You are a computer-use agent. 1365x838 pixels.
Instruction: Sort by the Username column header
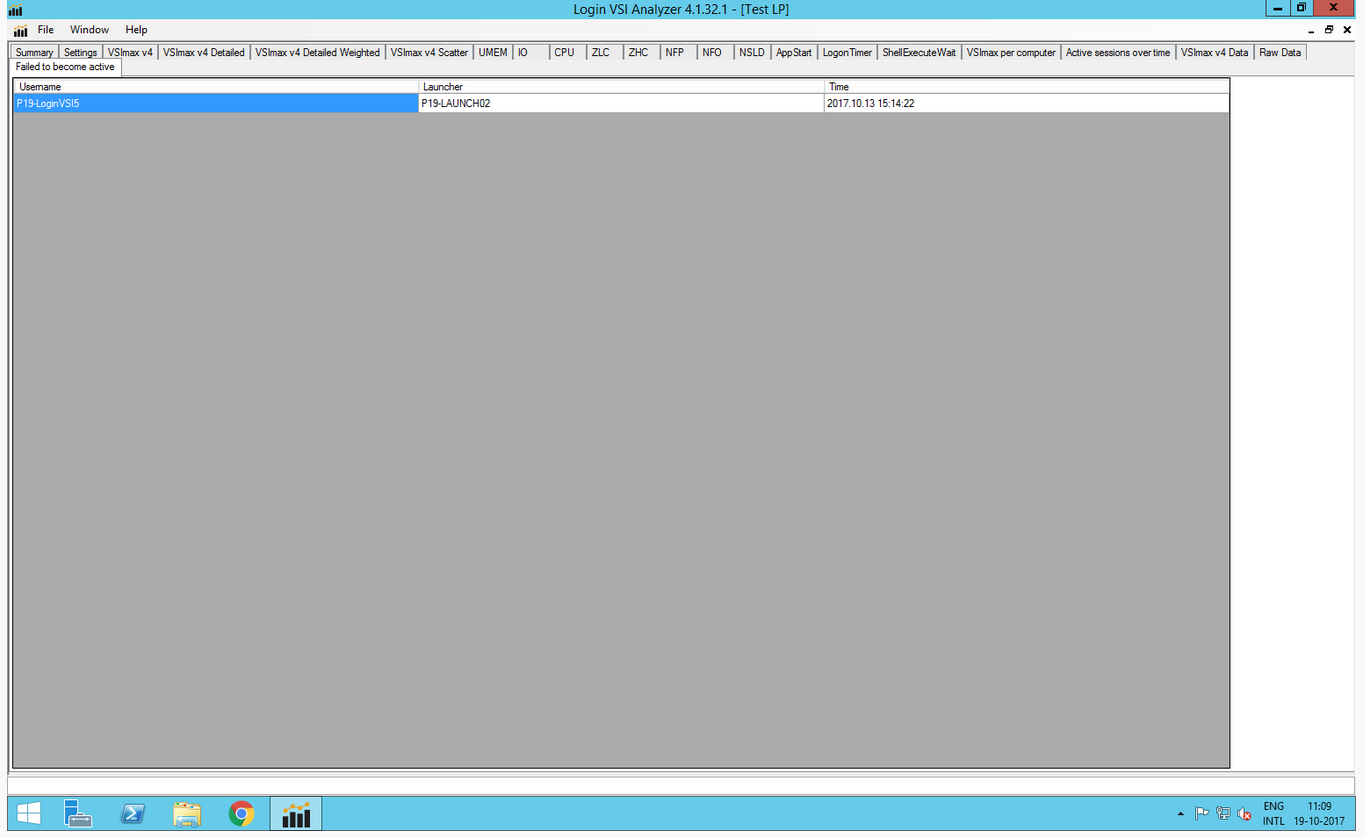click(x=216, y=87)
